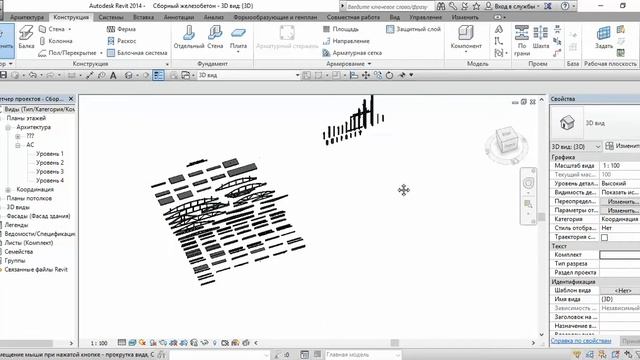Select the Балка (Beam) tool

pyautogui.click(x=26, y=37)
